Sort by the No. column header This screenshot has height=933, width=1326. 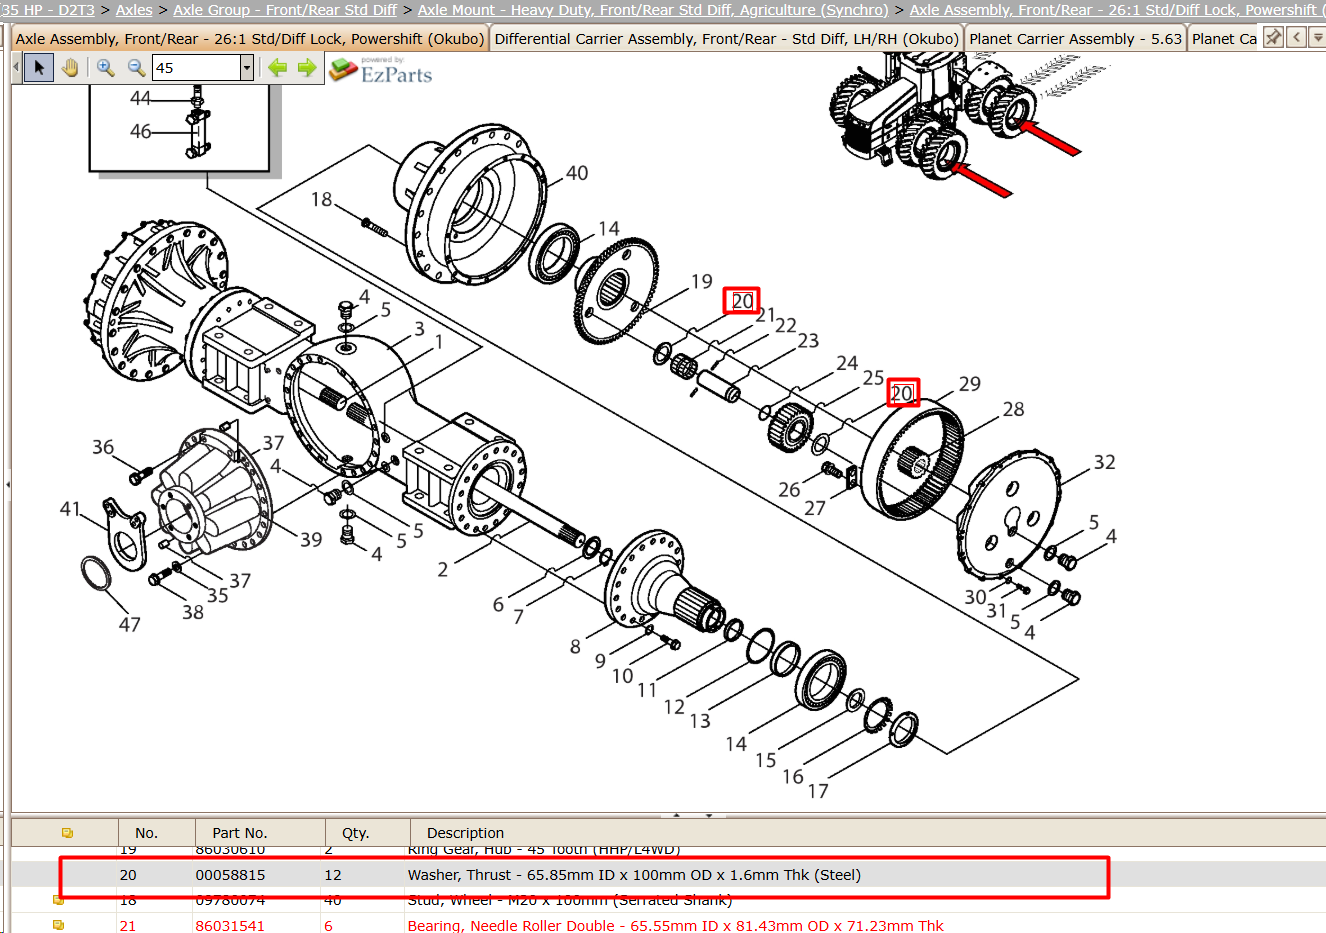point(147,833)
